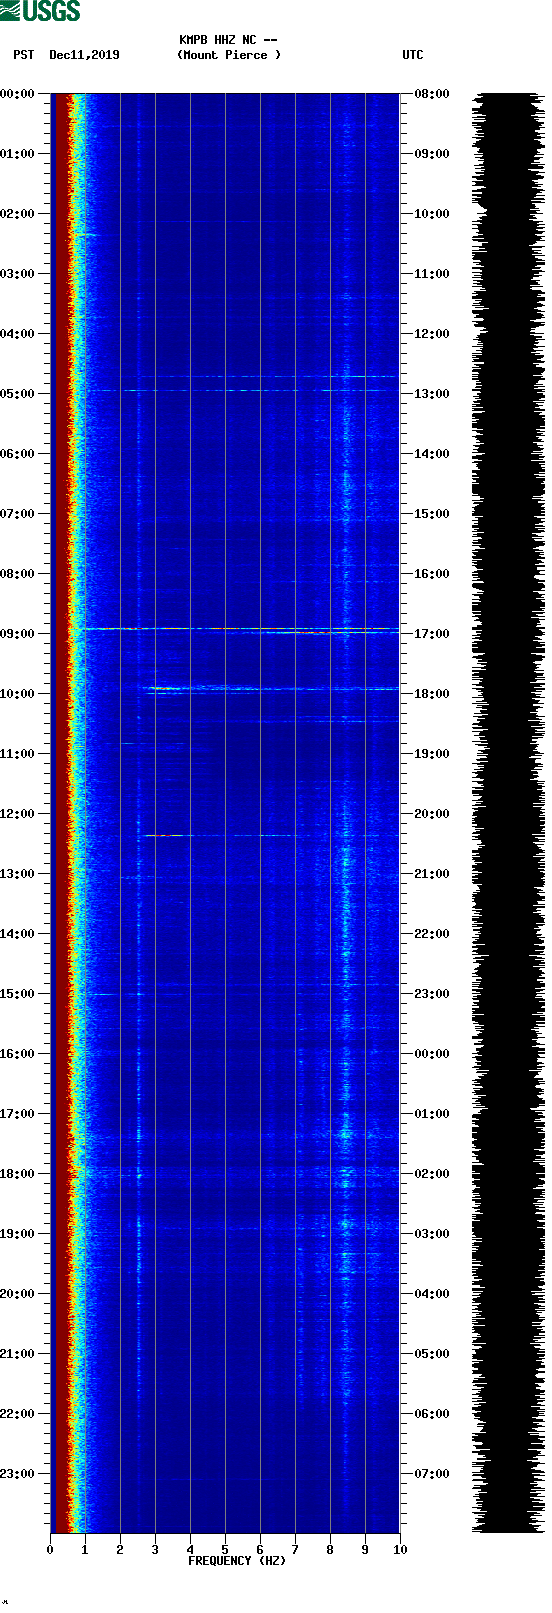The image size is (552, 1613).
Task: Click the UTC time label '07:00'
Action: pos(431,1474)
